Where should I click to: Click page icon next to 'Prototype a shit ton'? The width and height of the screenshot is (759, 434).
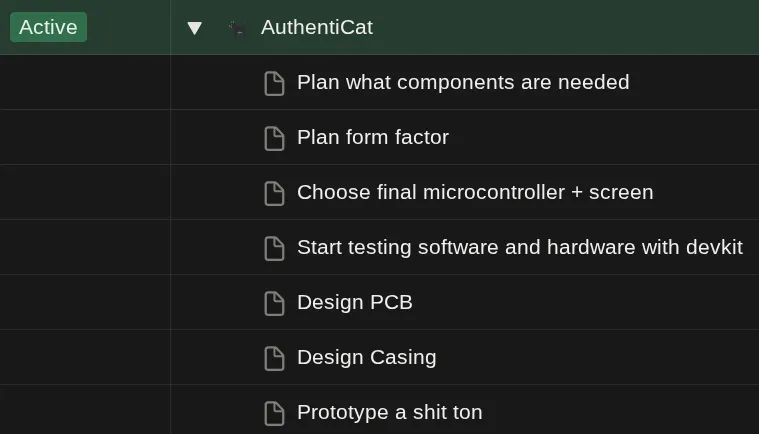274,413
